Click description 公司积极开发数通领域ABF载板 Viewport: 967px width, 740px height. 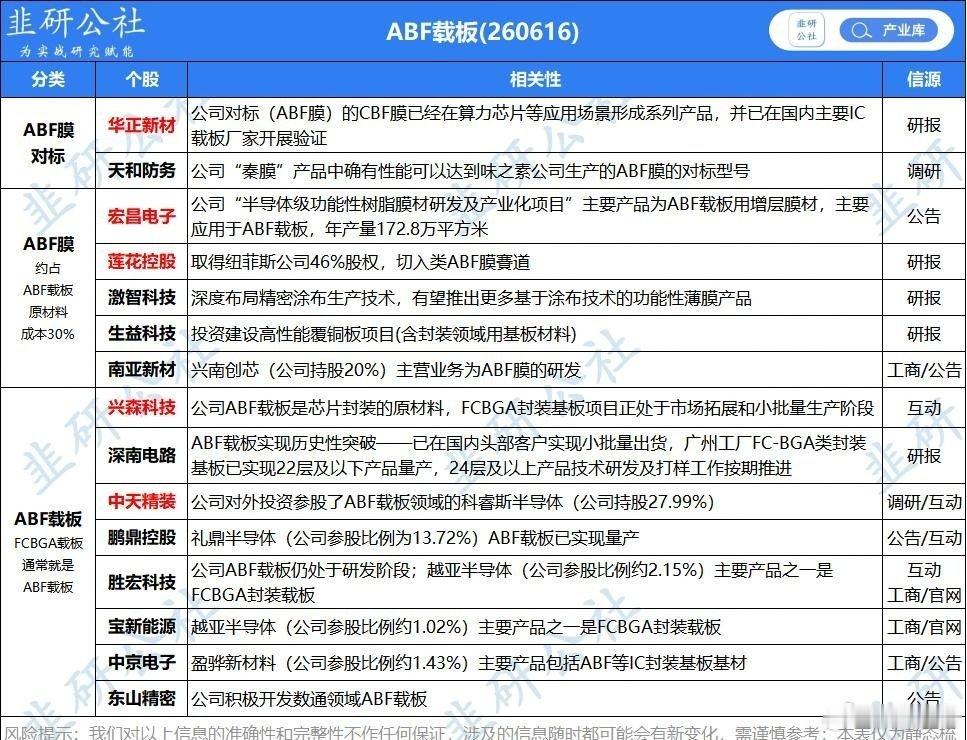click(x=308, y=699)
